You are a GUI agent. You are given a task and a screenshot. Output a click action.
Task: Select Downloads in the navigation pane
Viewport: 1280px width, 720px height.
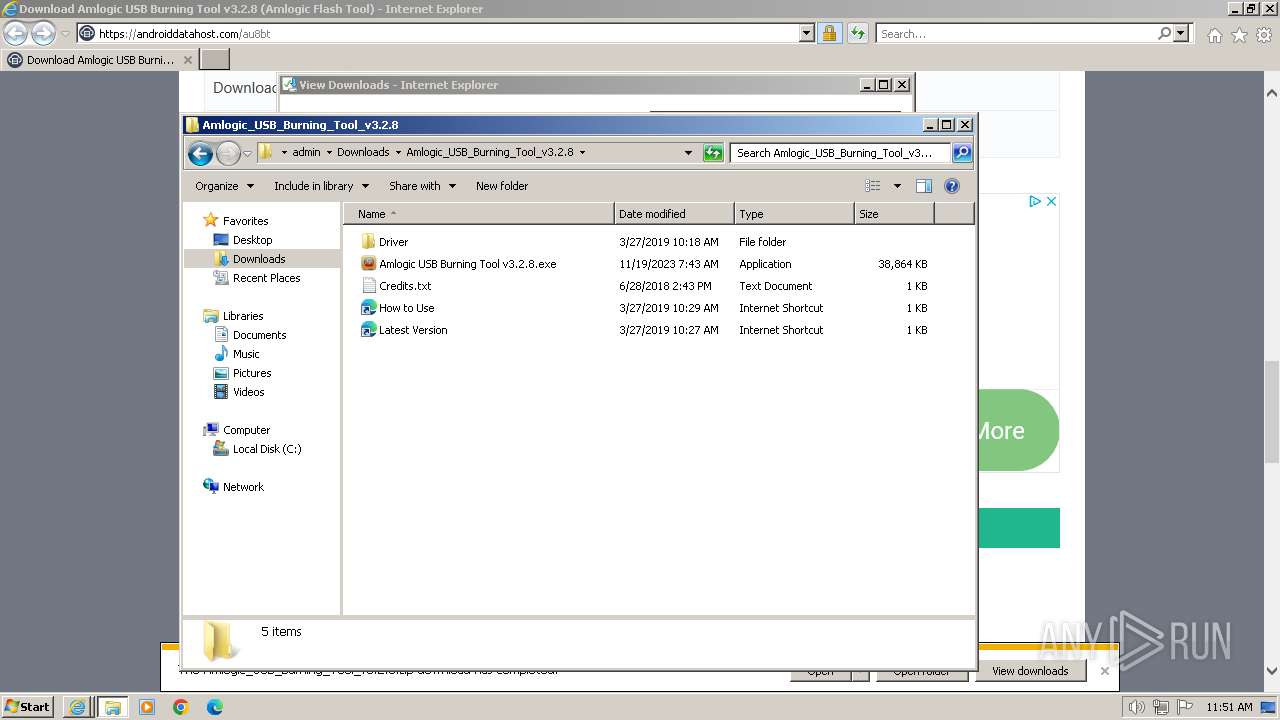[x=259, y=259]
